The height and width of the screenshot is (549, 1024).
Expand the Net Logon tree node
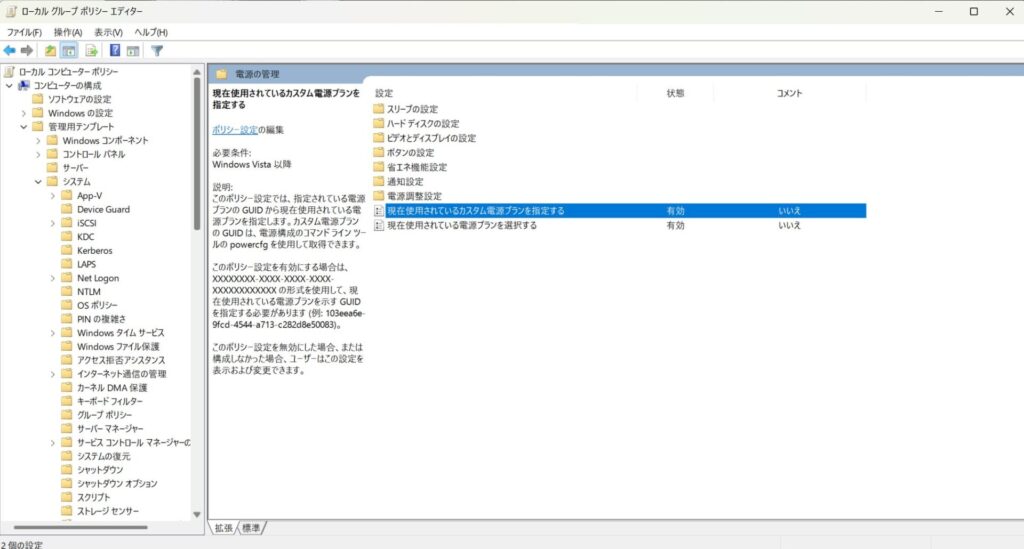pyautogui.click(x=52, y=278)
